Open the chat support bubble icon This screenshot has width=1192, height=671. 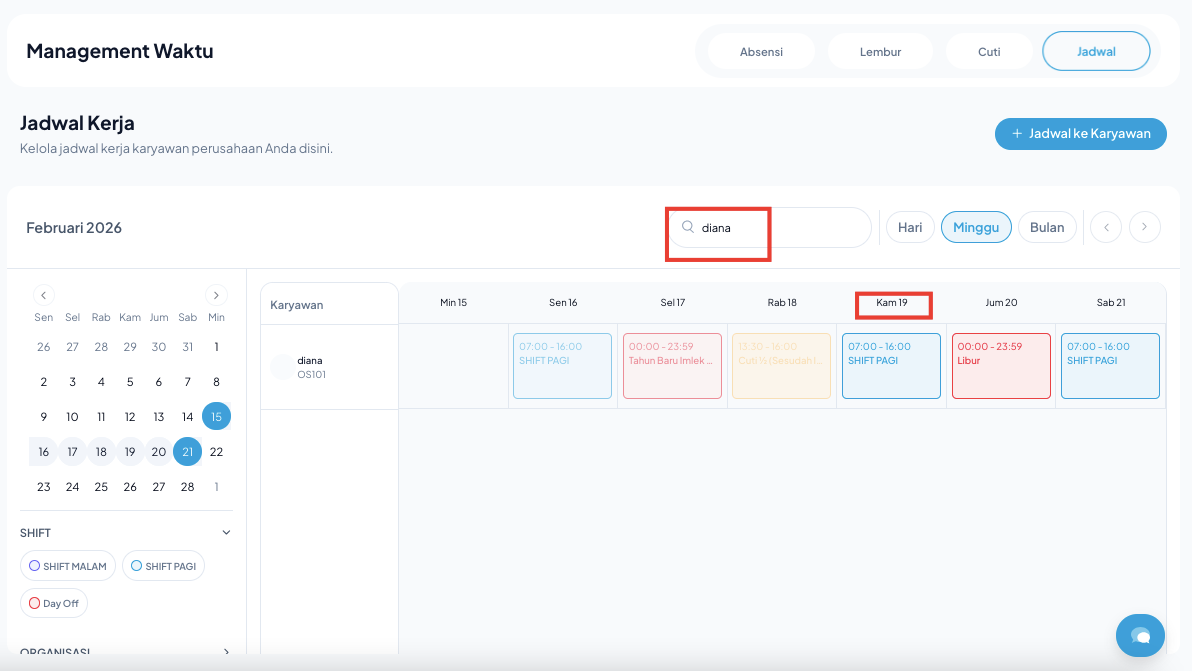coord(1140,635)
